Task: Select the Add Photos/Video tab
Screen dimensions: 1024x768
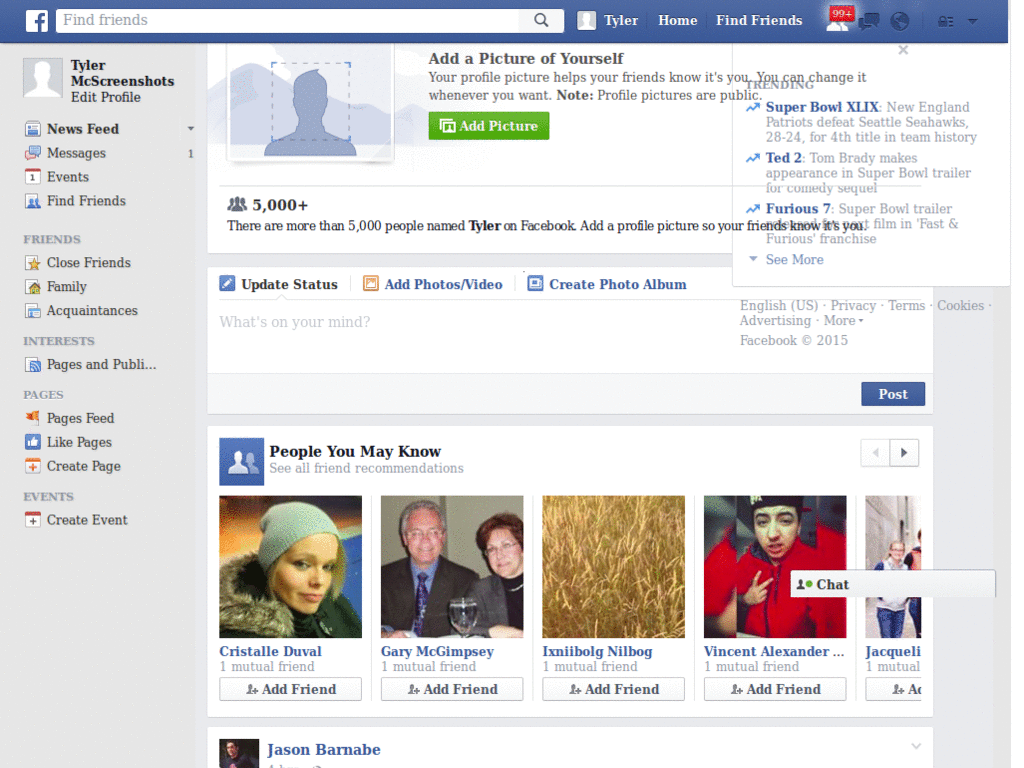Action: coord(443,285)
